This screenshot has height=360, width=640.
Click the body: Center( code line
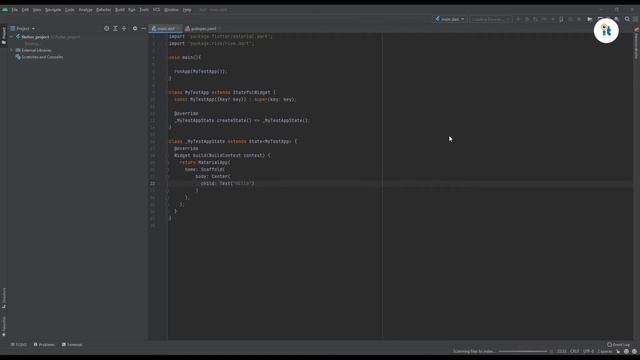[x=213, y=176]
